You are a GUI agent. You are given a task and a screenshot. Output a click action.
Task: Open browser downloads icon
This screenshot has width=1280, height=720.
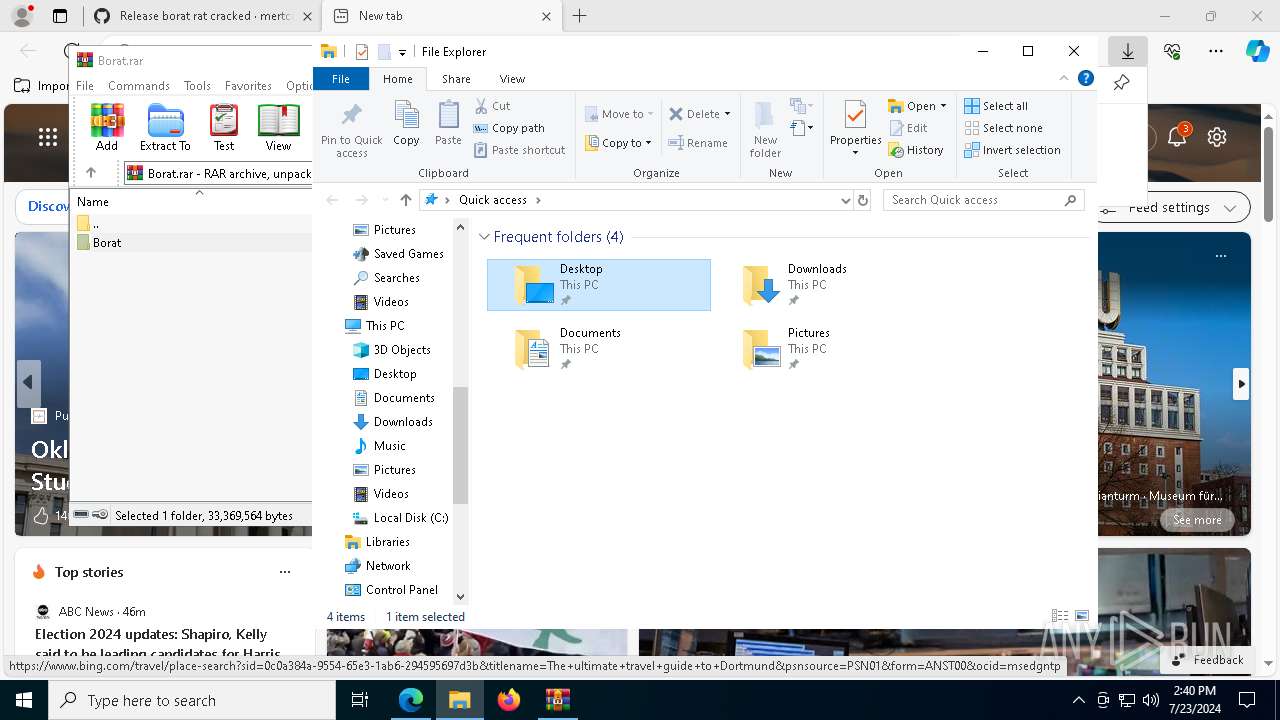tap(1127, 51)
